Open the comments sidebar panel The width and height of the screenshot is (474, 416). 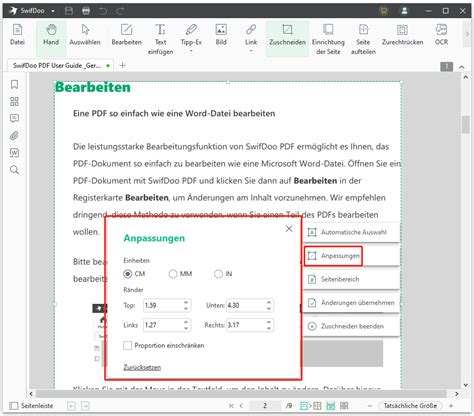(x=14, y=118)
